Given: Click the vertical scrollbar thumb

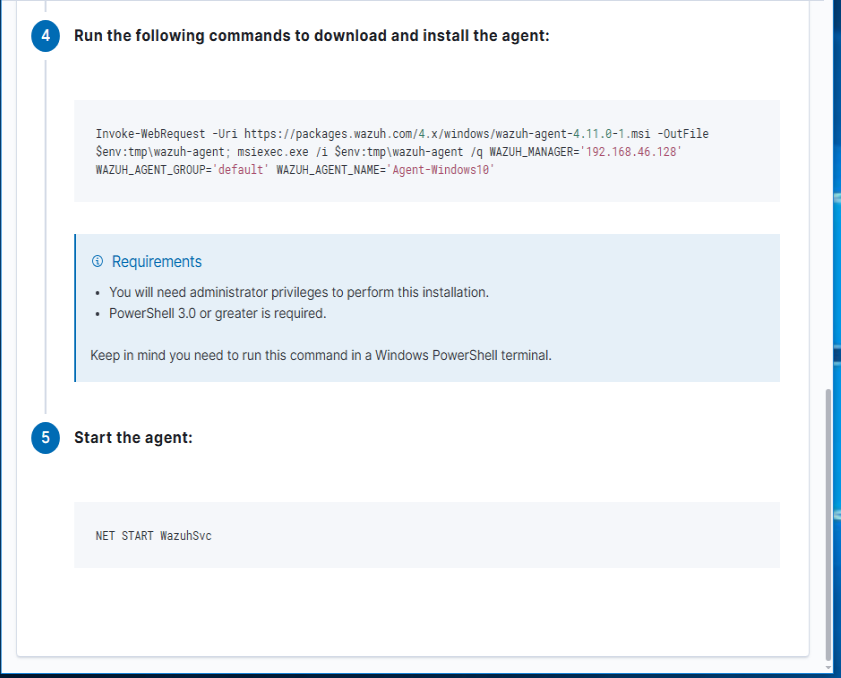Looking at the screenshot, I should tap(828, 520).
